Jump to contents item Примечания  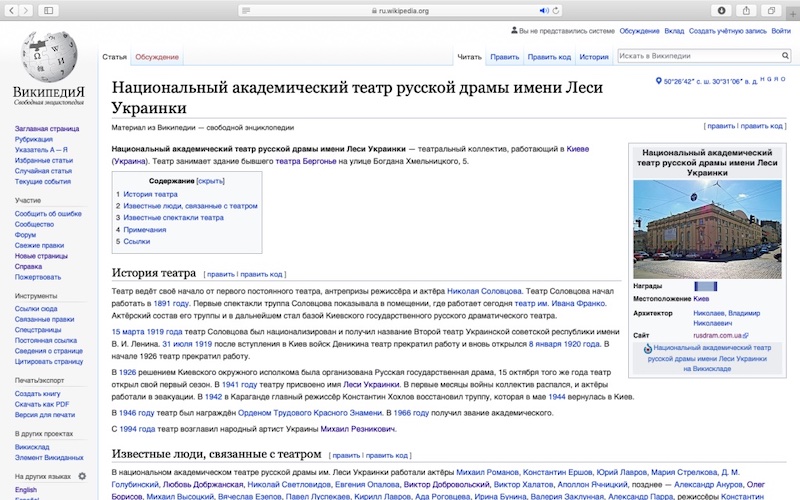(145, 230)
